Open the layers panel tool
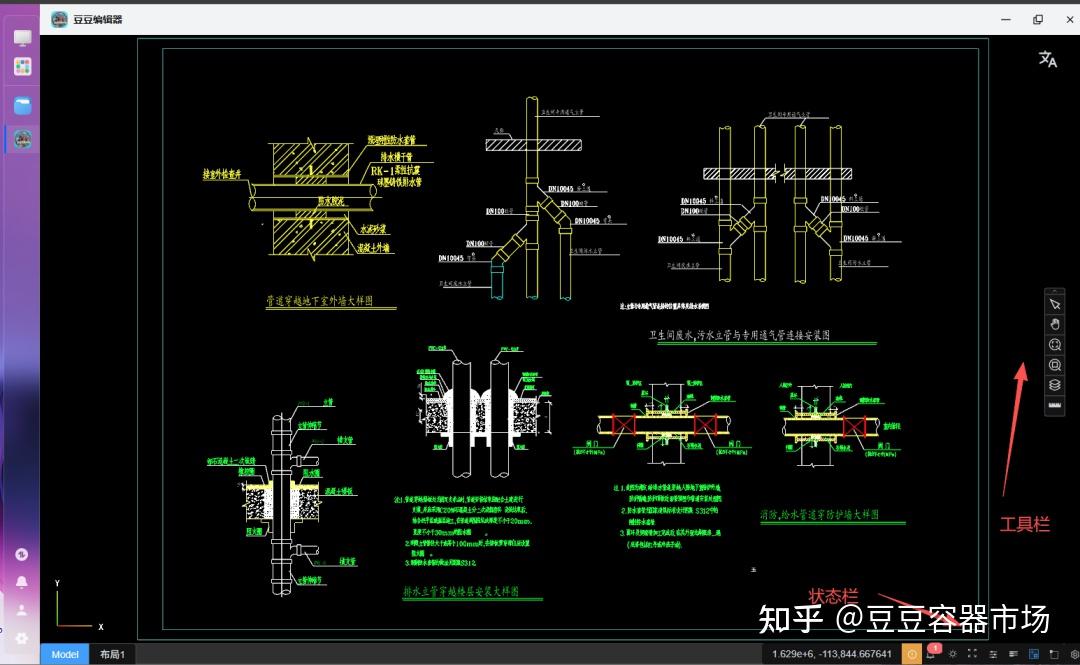The image size is (1080, 665). point(1055,385)
